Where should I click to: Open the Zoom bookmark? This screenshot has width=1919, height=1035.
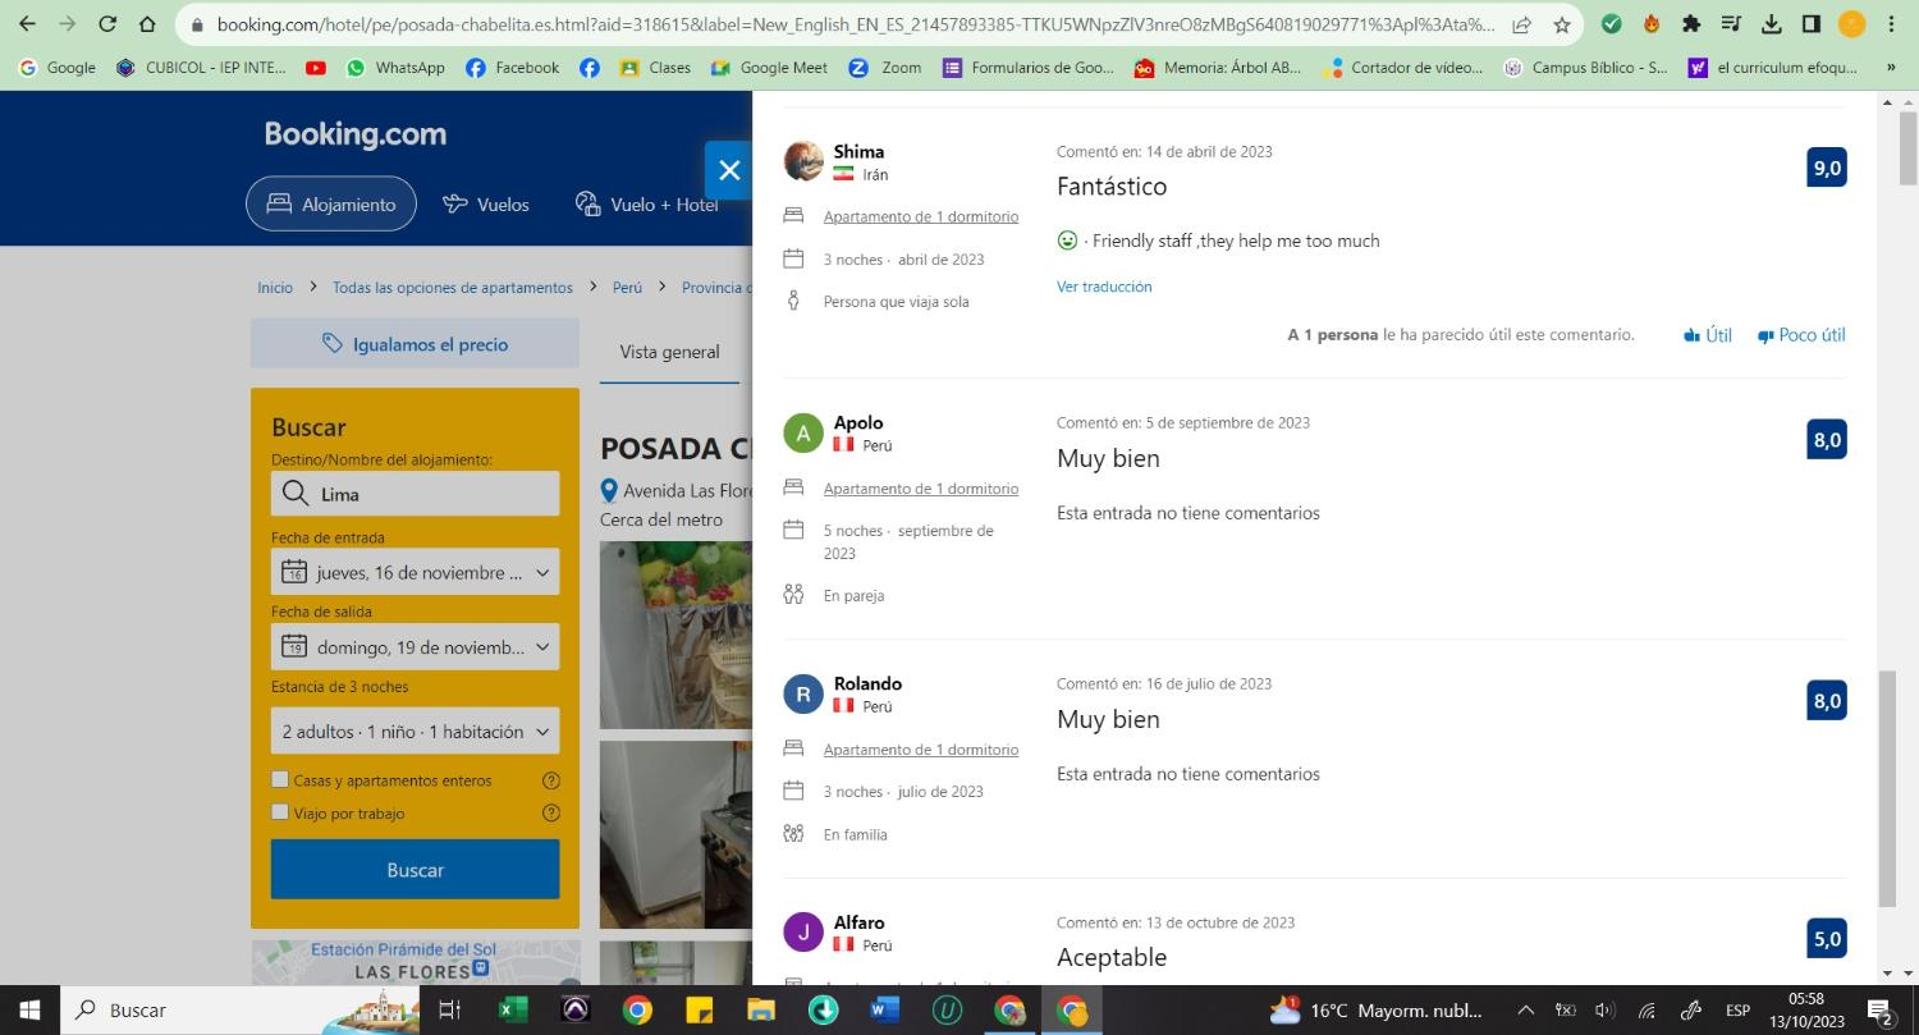tap(884, 67)
